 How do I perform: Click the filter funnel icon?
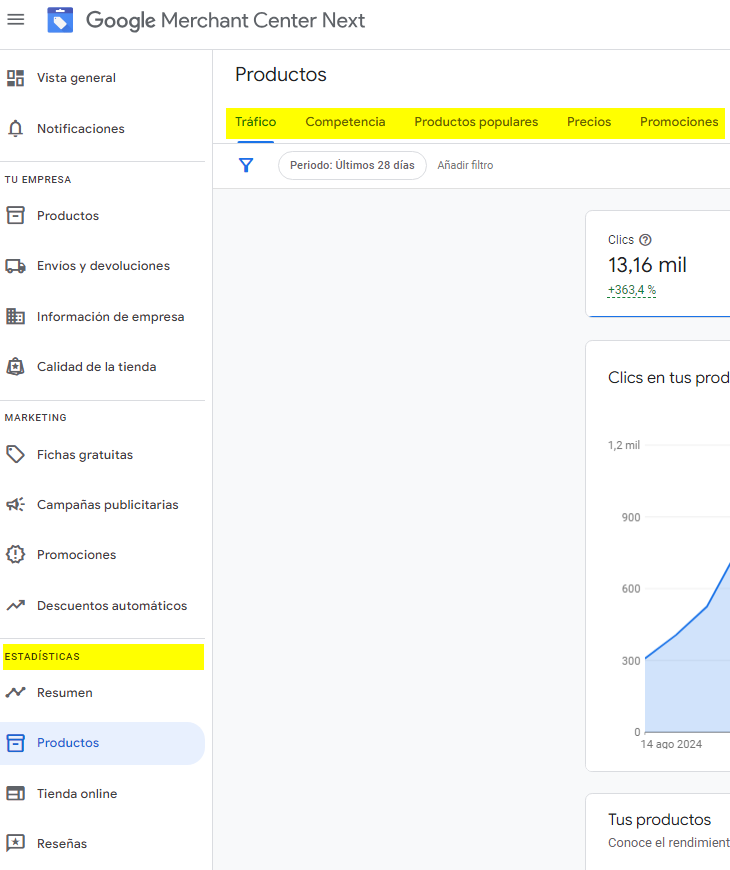pos(246,165)
